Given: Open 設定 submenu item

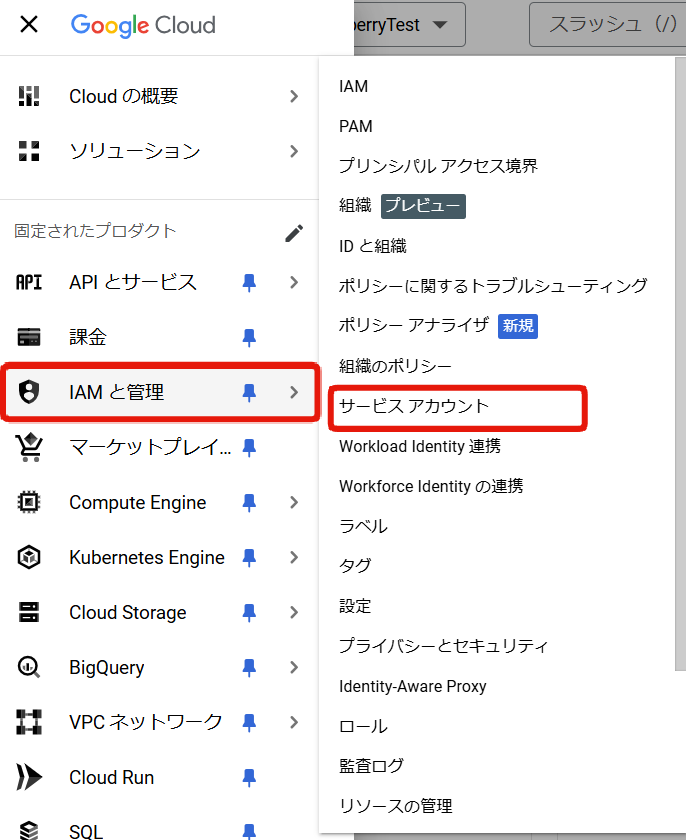Looking at the screenshot, I should 355,606.
